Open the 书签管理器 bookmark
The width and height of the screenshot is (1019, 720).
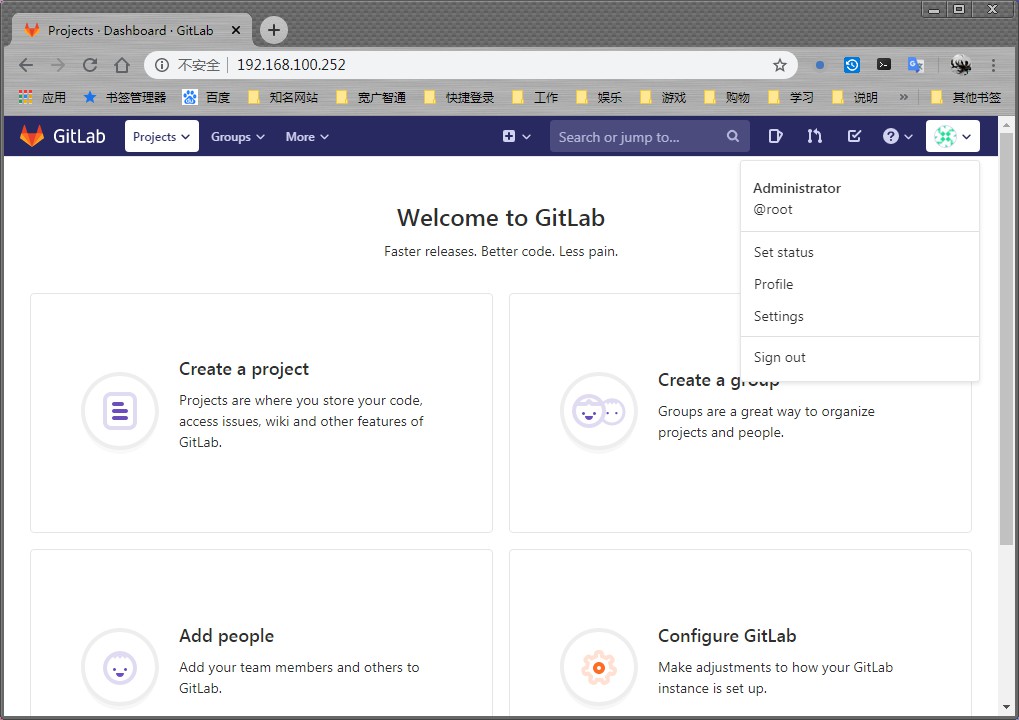pyautogui.click(x=125, y=97)
